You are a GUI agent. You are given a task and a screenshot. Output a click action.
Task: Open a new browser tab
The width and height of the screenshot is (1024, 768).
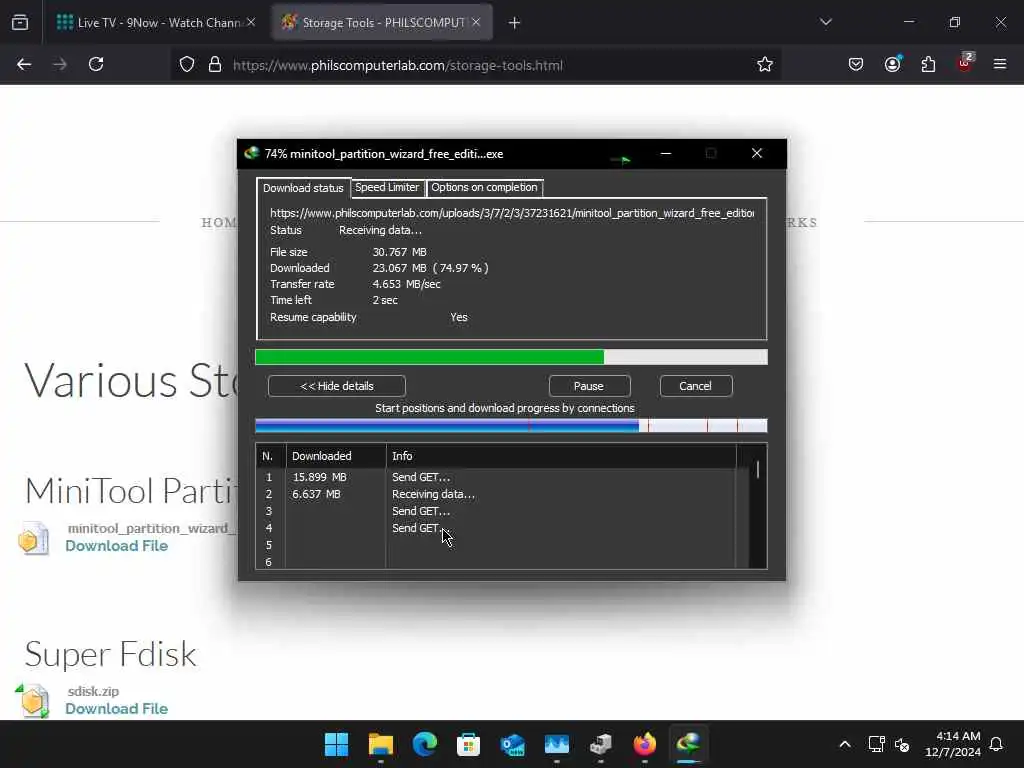pos(515,23)
